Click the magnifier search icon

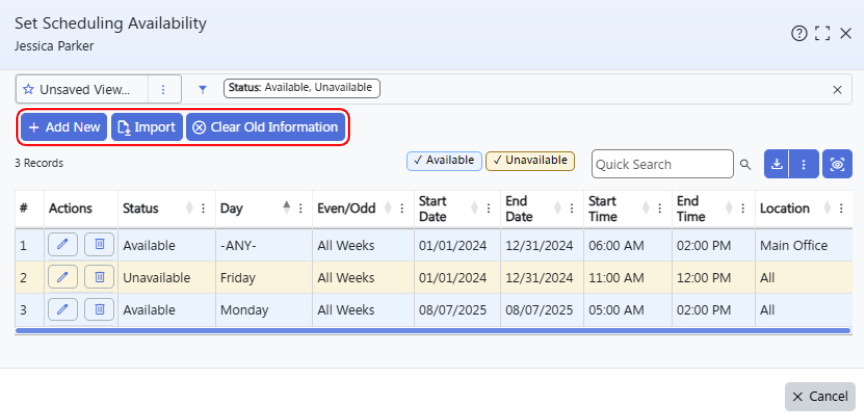pos(745,164)
